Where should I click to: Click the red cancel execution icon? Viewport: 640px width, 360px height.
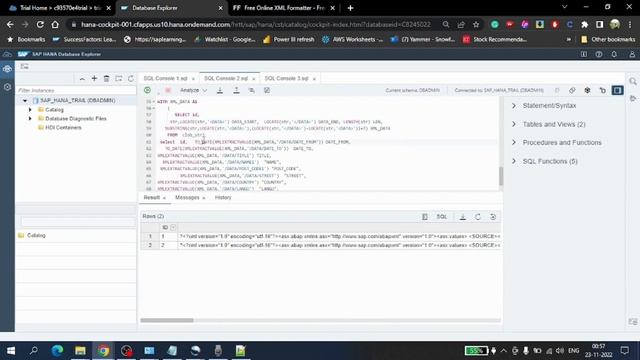coord(168,90)
